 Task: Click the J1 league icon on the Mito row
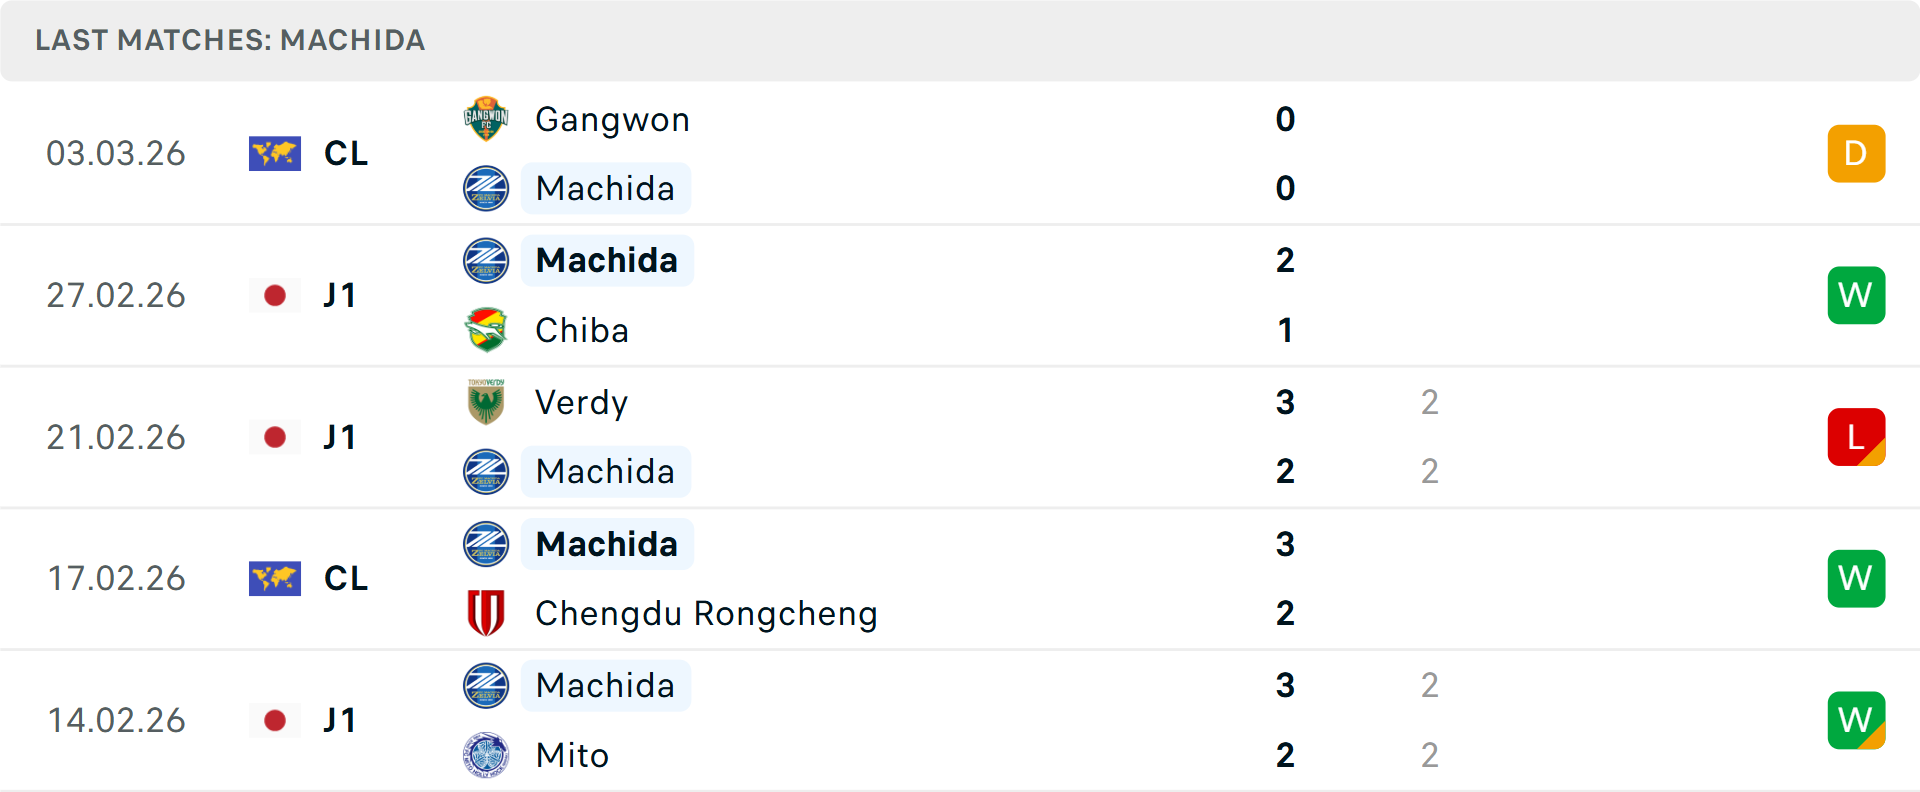click(x=275, y=720)
